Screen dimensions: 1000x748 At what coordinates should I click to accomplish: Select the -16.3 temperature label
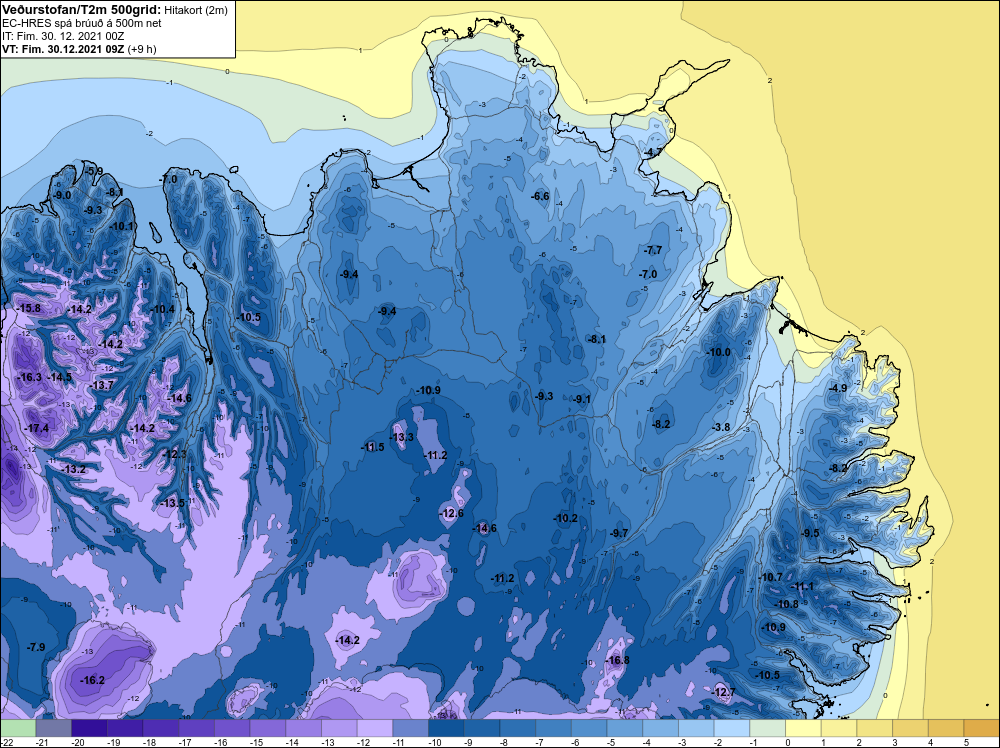(30, 377)
